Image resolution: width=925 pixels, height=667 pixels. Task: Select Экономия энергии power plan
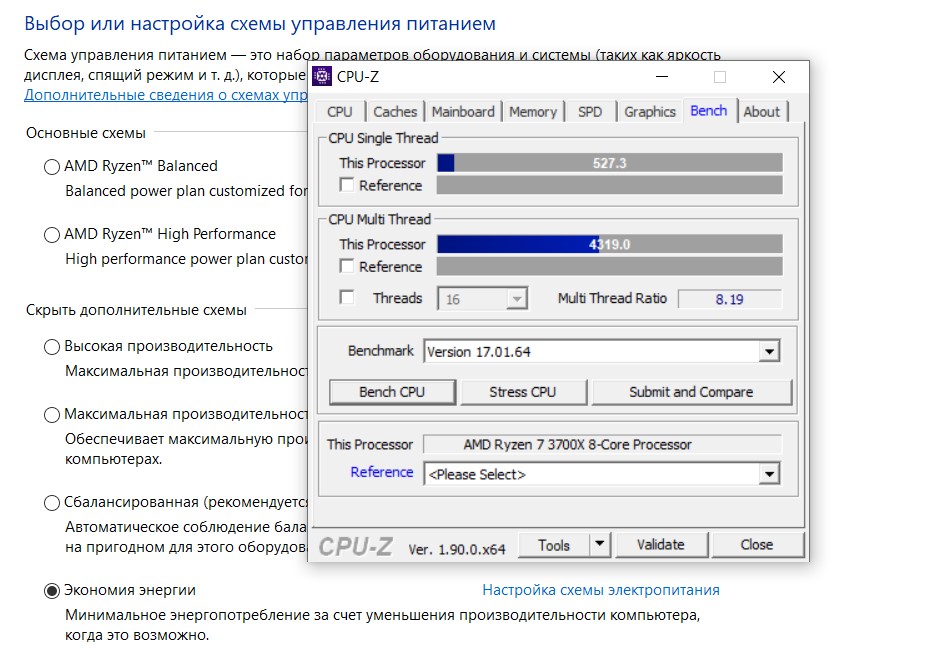[52, 590]
